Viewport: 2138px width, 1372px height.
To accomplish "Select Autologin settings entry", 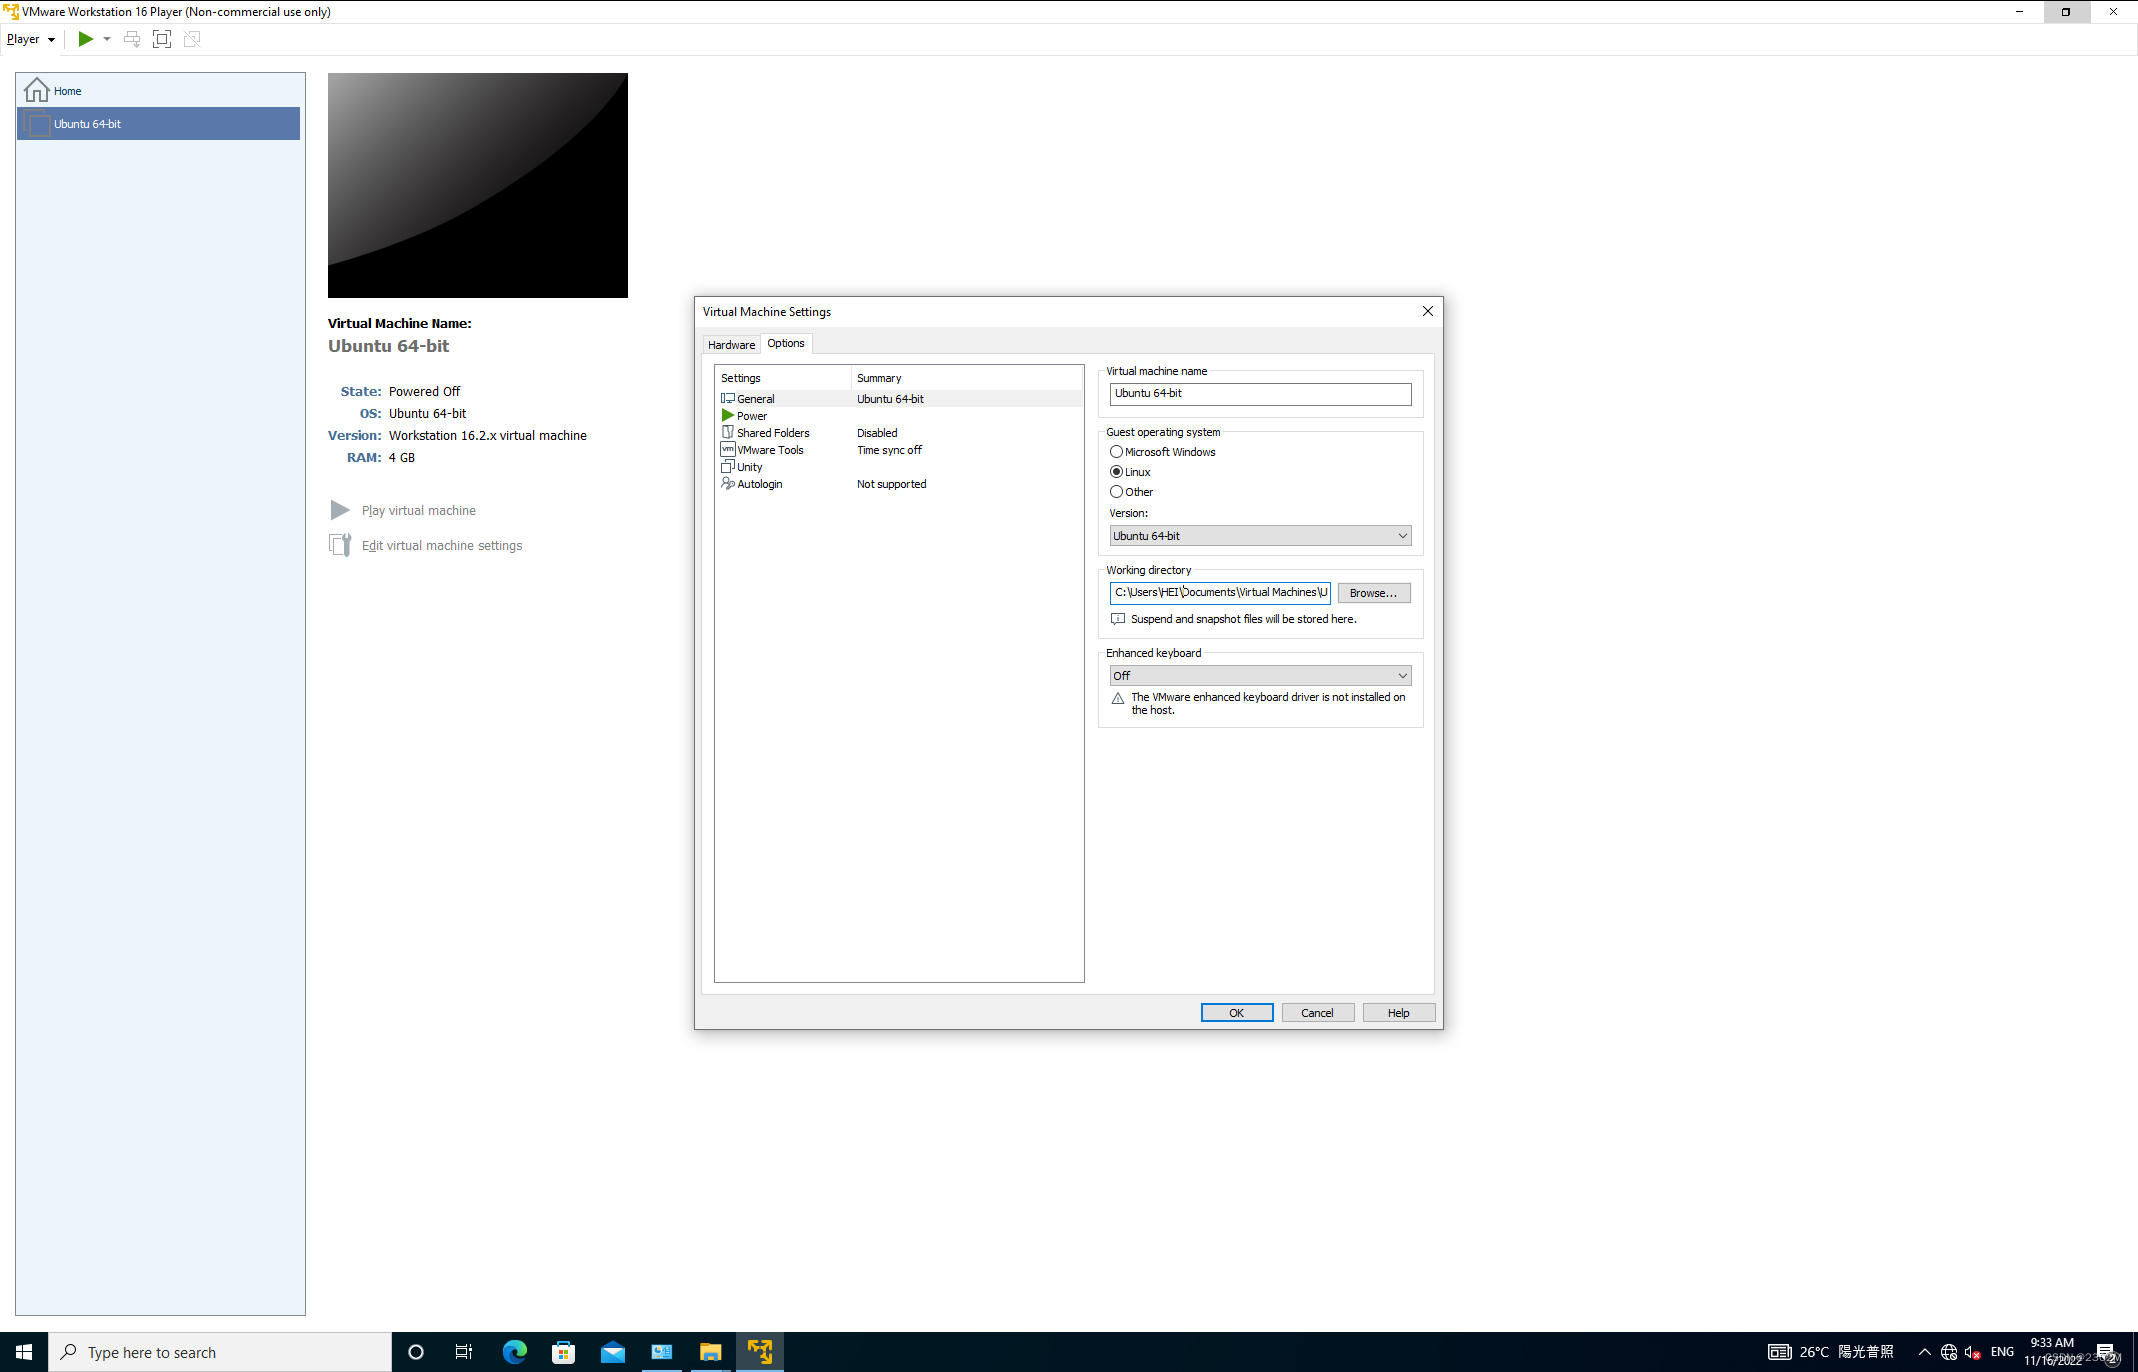I will point(759,484).
